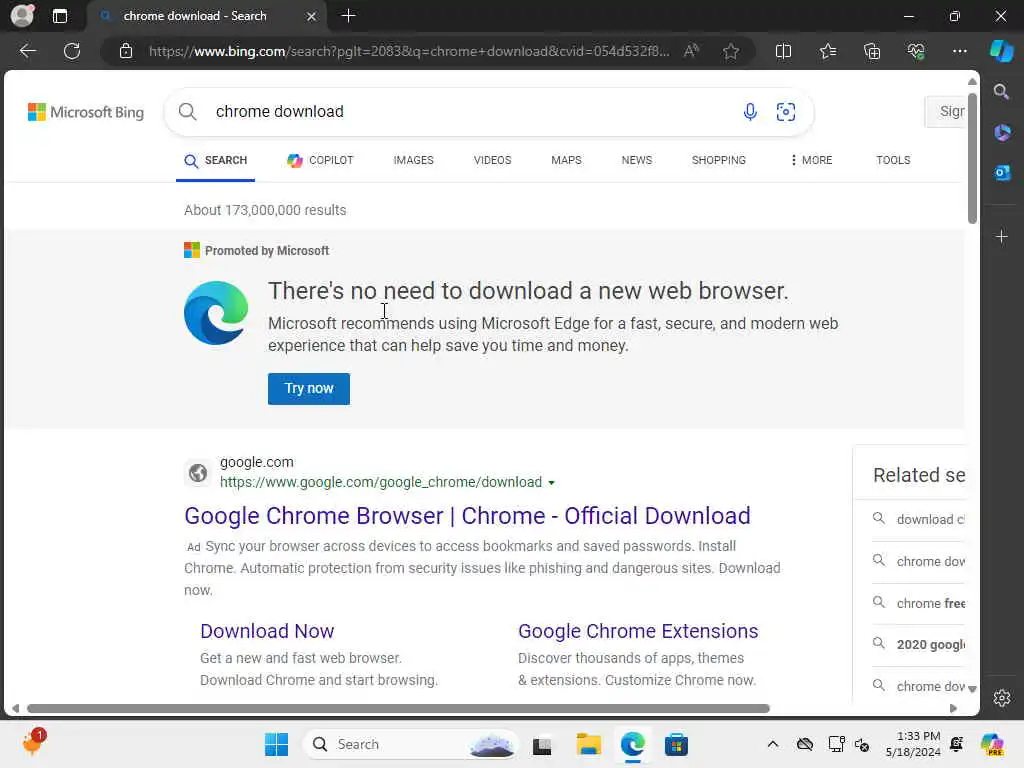Open Edge Settings and more menu
The width and height of the screenshot is (1024, 768).
click(x=959, y=51)
